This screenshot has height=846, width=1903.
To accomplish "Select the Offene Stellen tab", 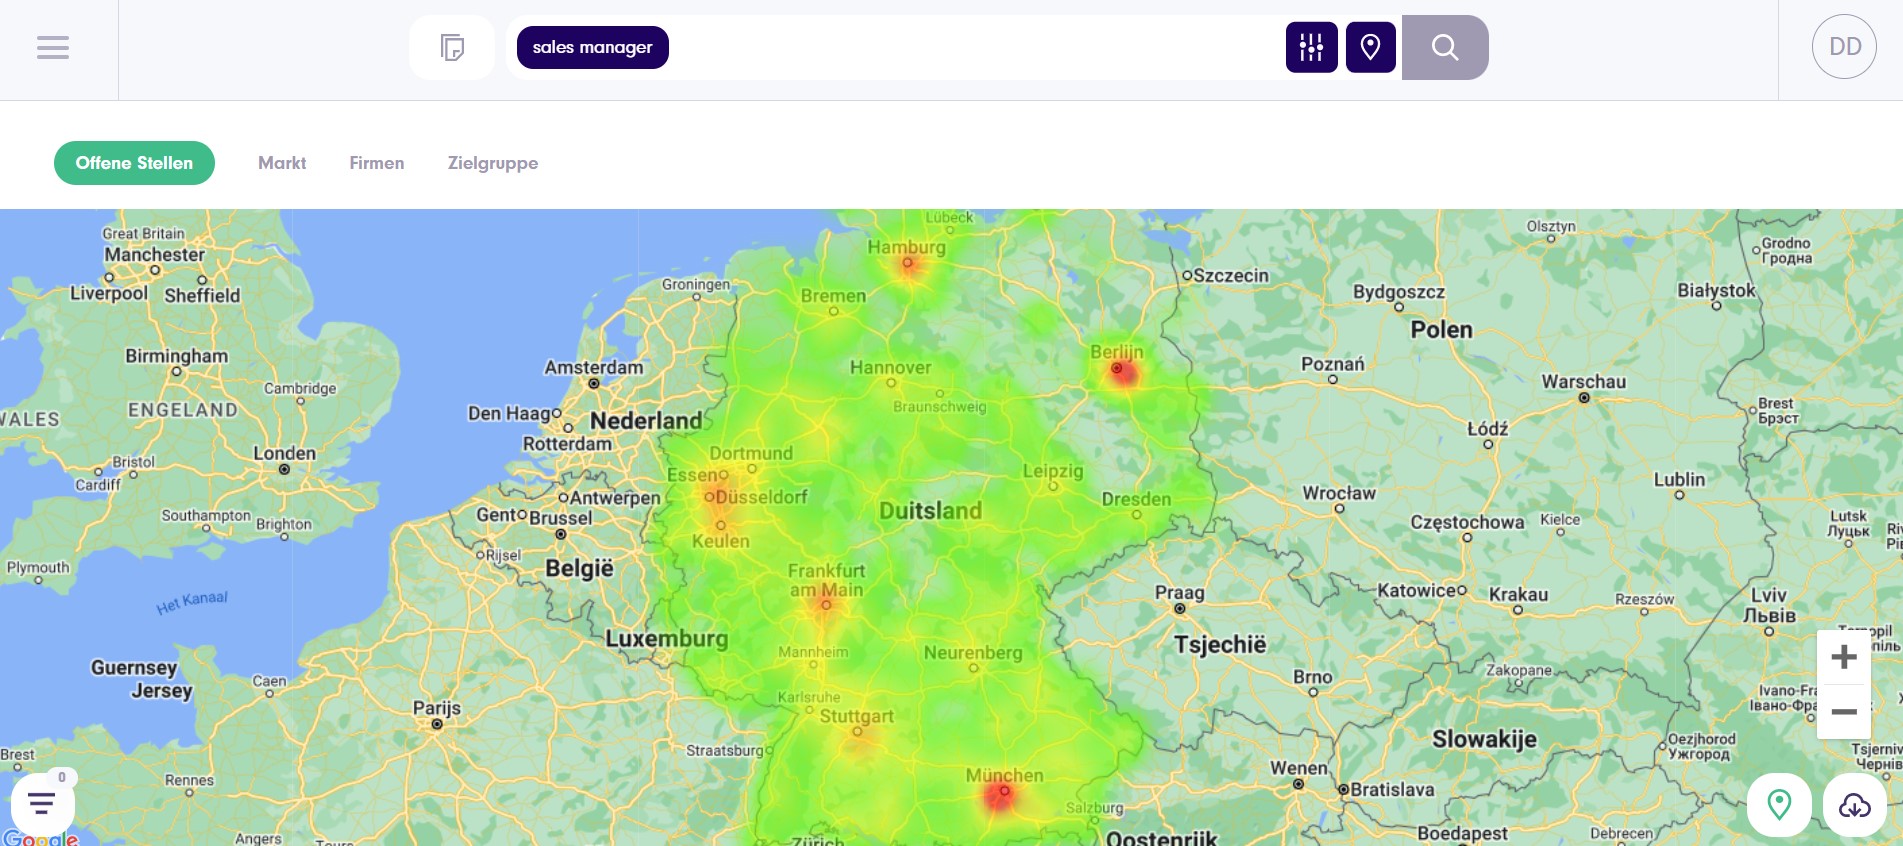I will pos(134,163).
